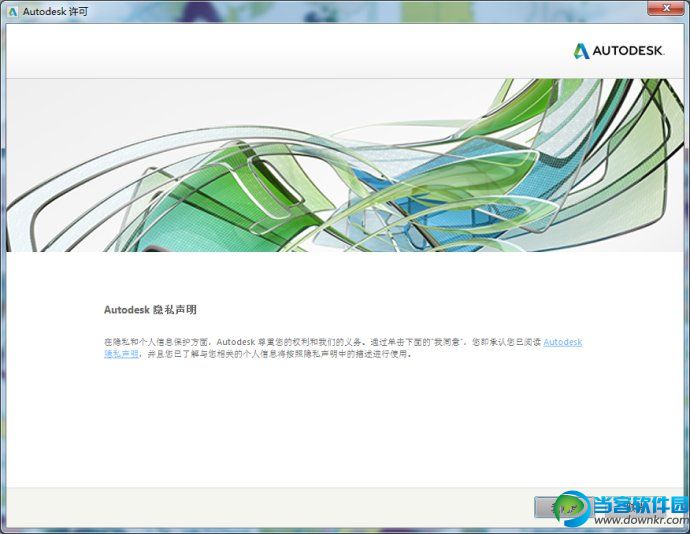Click the AUTODESK wordmark beside the logo
The image size is (690, 534).
629,51
